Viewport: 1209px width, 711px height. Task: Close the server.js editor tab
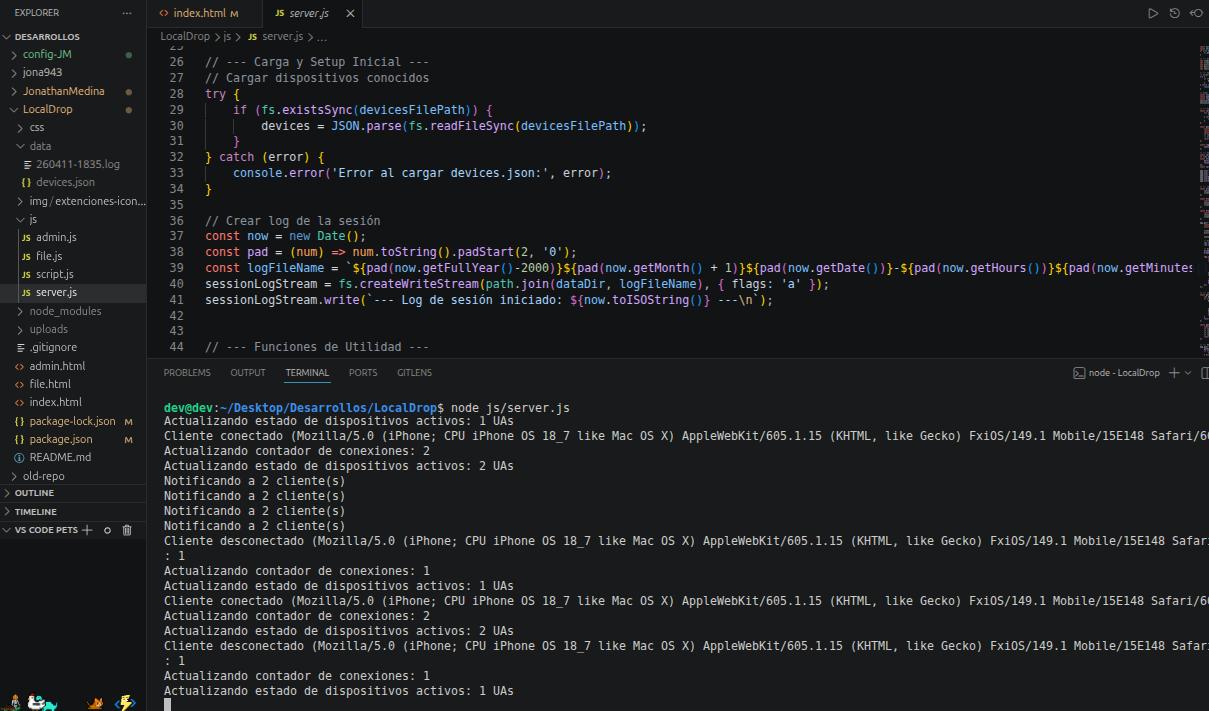coord(350,14)
